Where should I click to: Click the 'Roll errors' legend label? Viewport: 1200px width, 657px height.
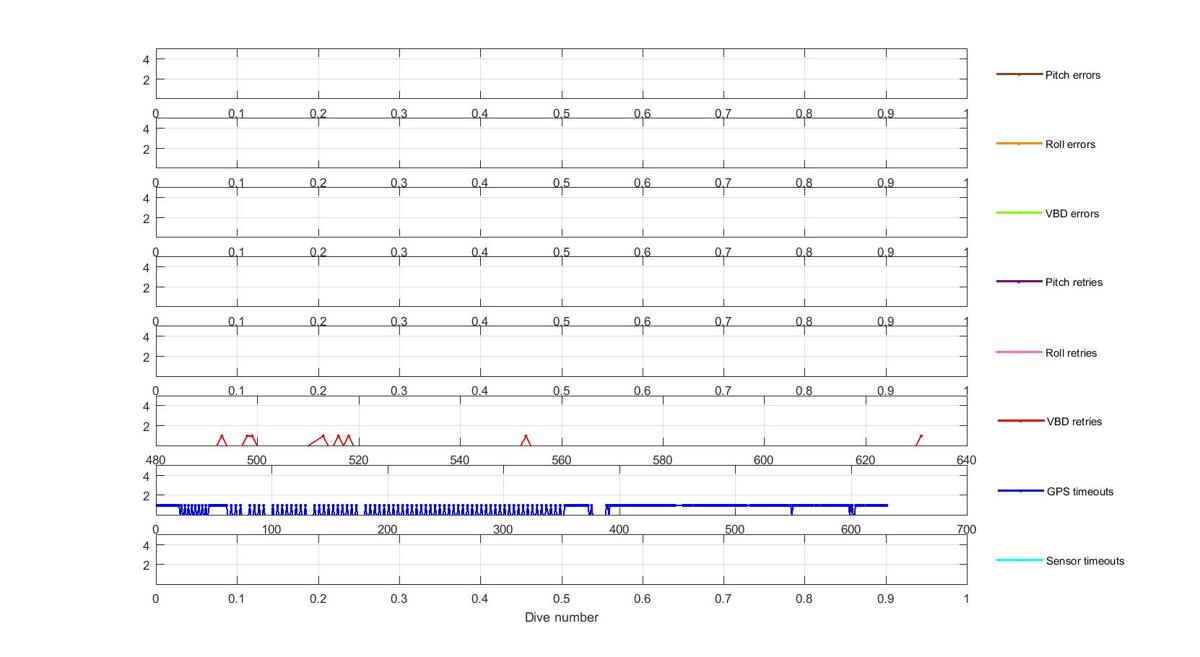click(1070, 144)
